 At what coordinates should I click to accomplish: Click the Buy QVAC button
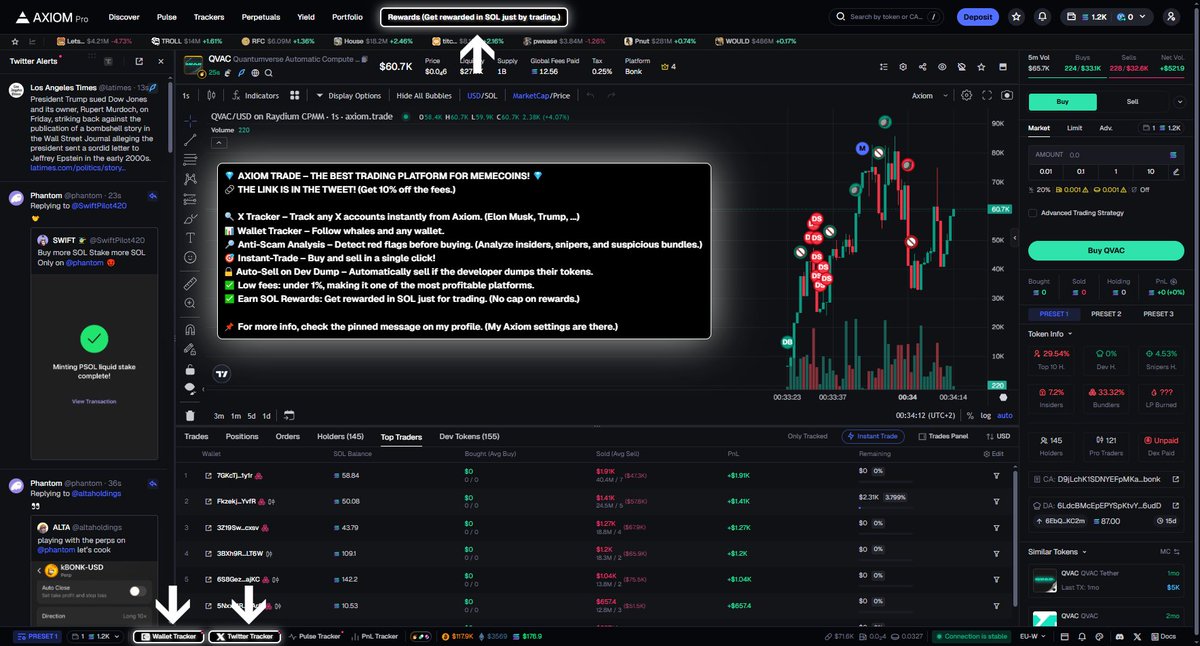(1106, 251)
